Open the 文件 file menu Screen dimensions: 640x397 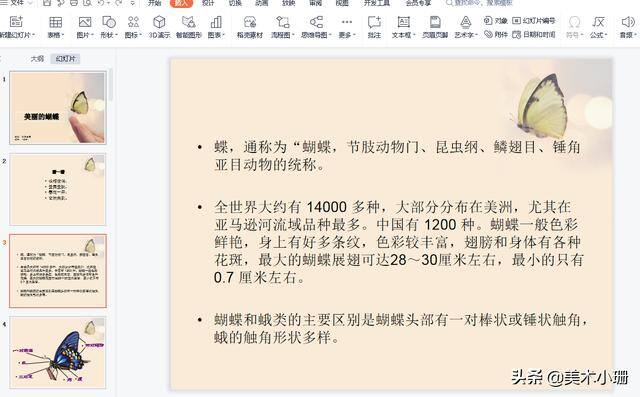[16, 3]
